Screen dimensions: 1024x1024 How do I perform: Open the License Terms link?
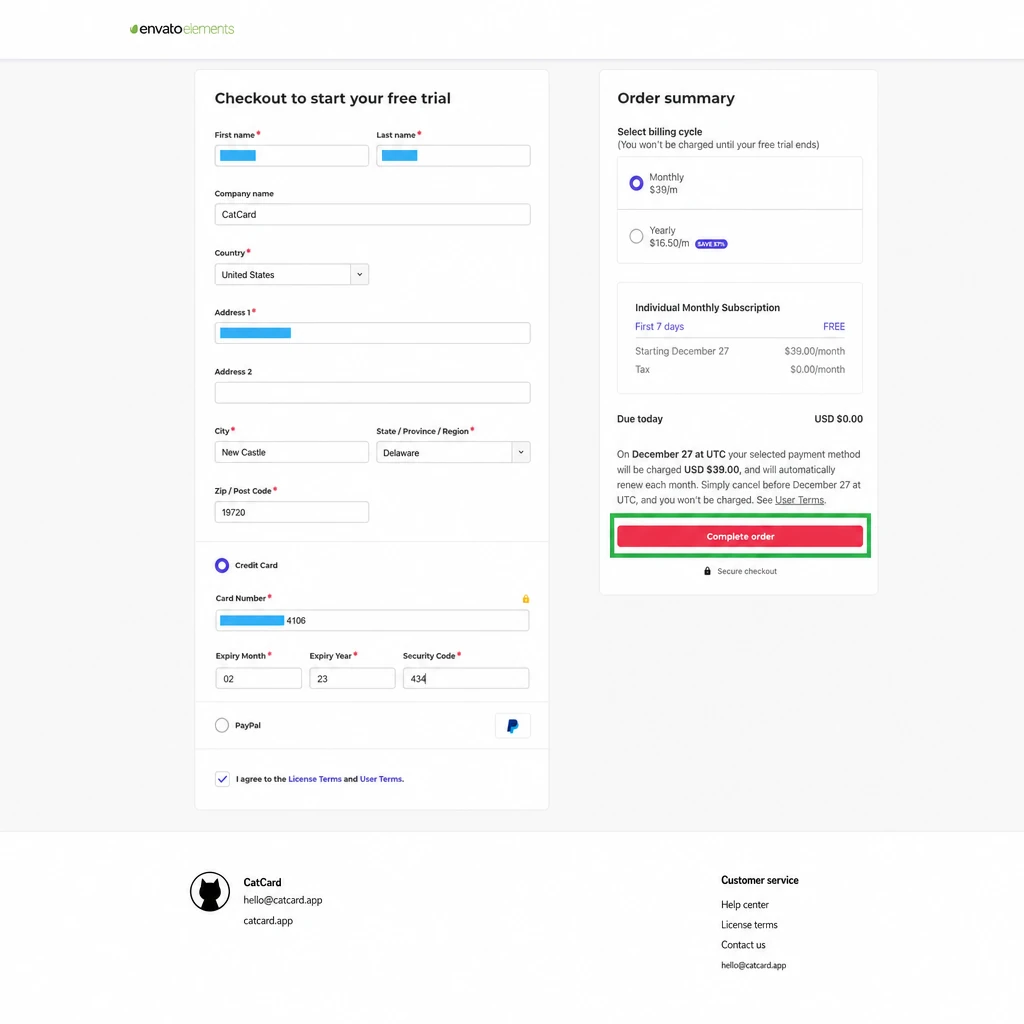315,779
